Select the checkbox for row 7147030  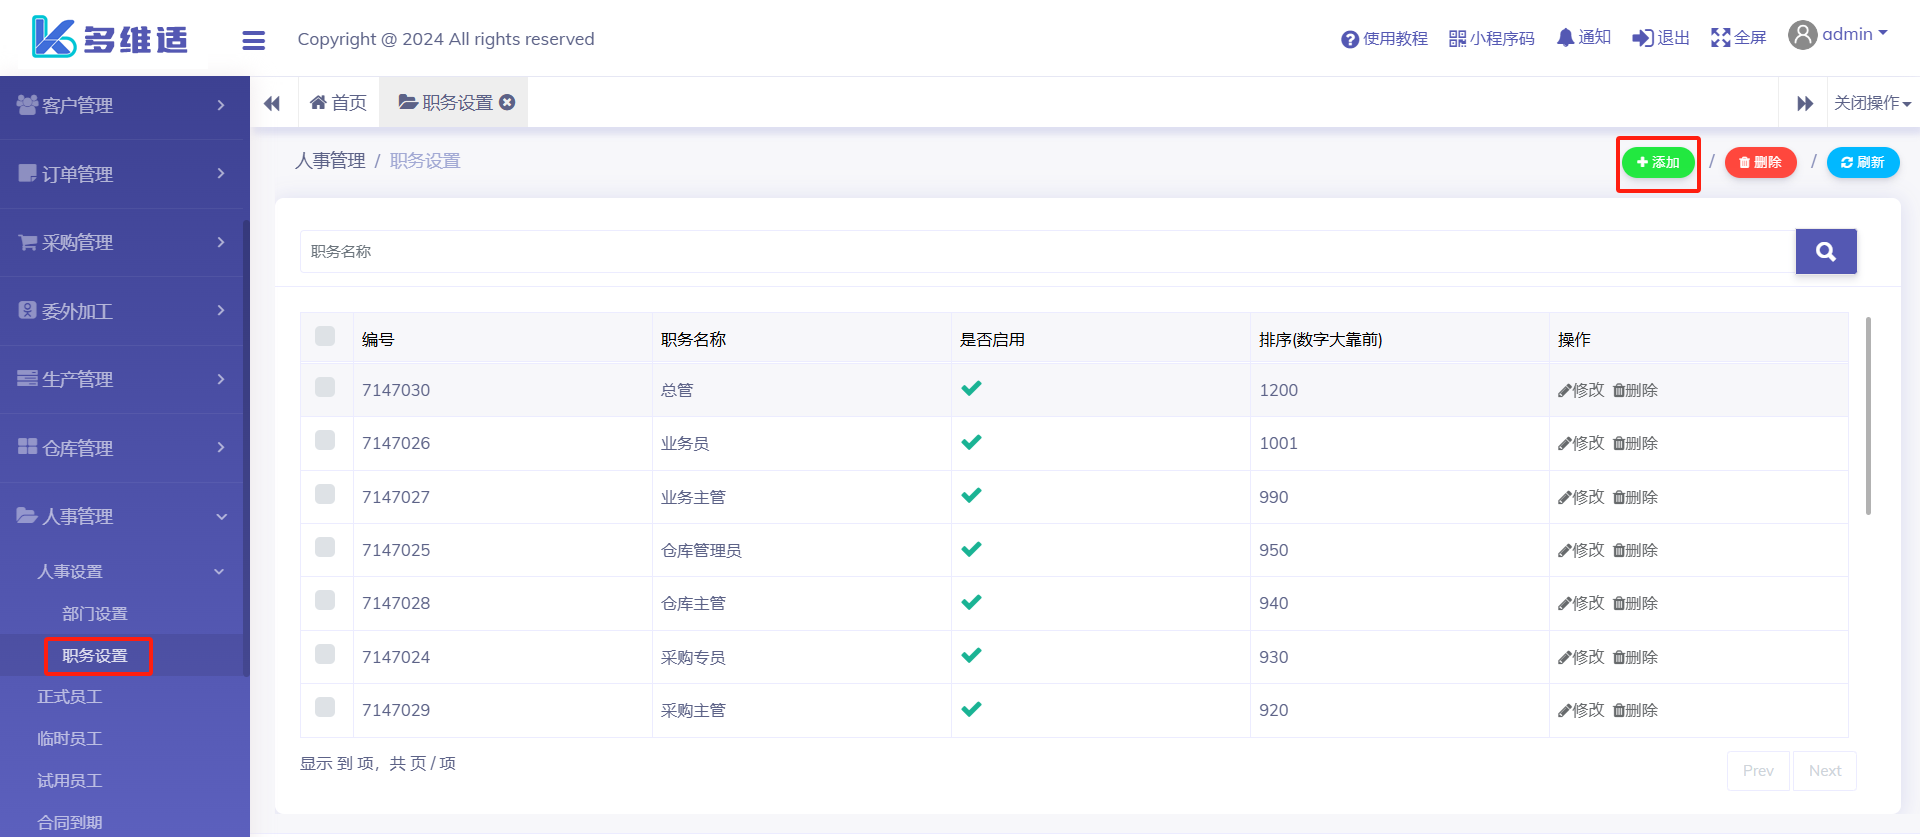point(325,387)
